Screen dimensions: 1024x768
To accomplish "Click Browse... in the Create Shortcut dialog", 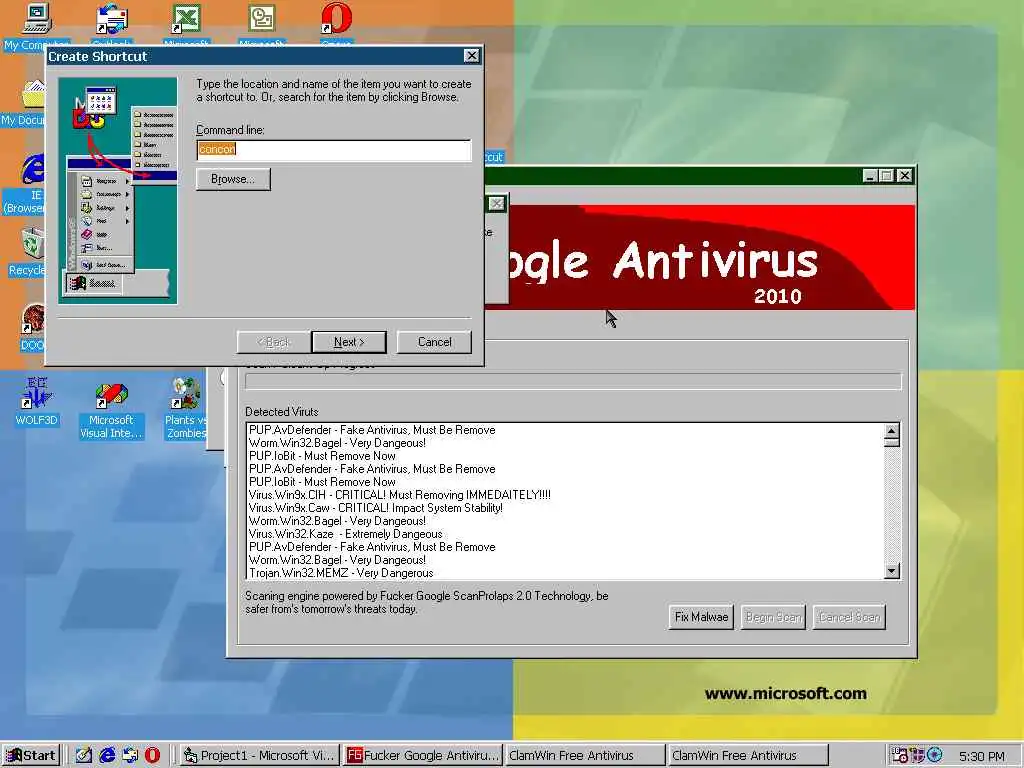I will [233, 179].
